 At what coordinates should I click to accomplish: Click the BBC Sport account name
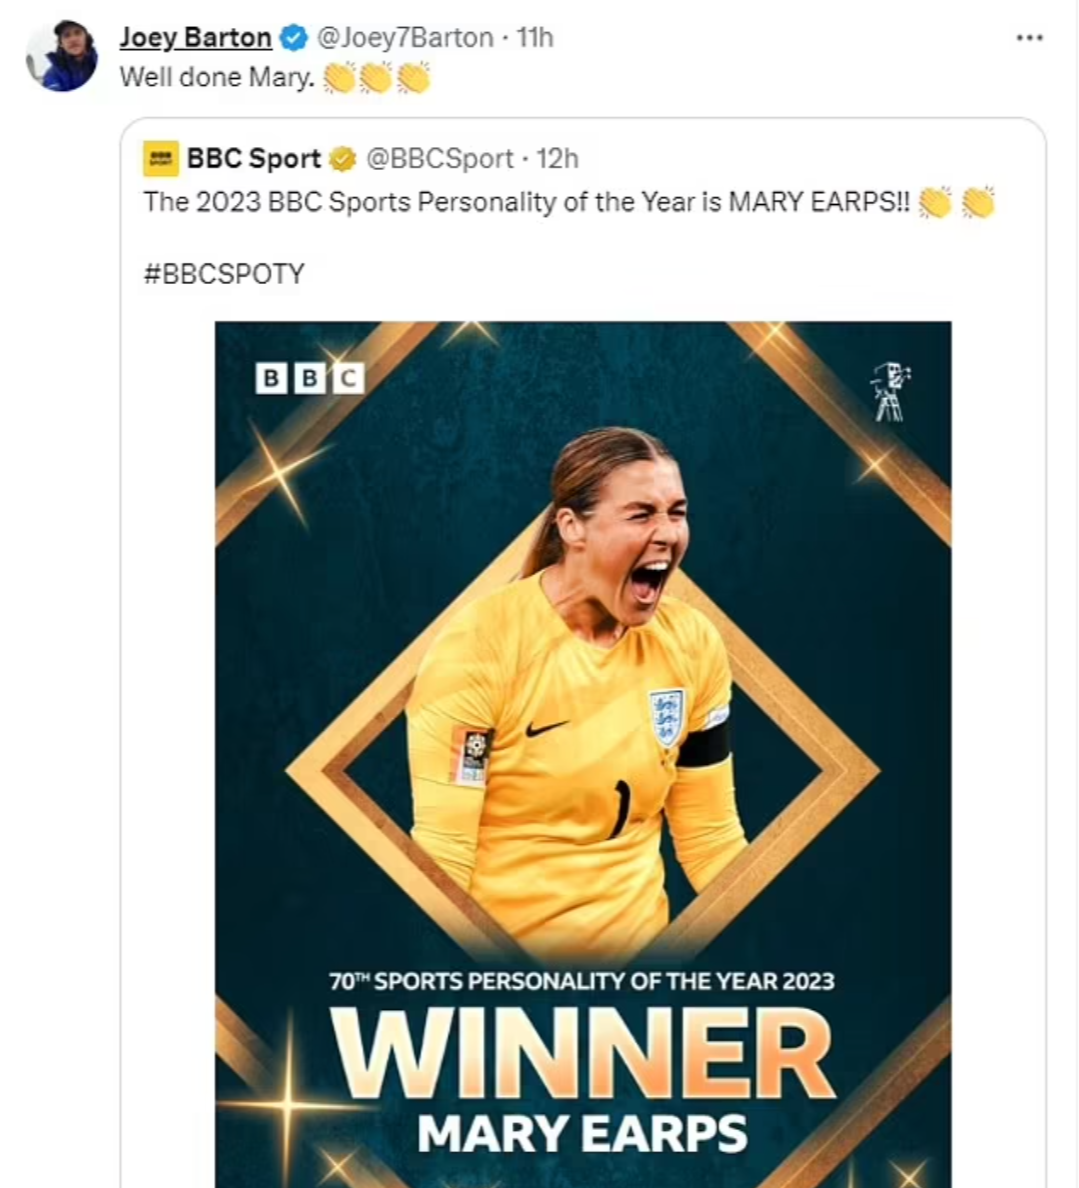point(254,158)
